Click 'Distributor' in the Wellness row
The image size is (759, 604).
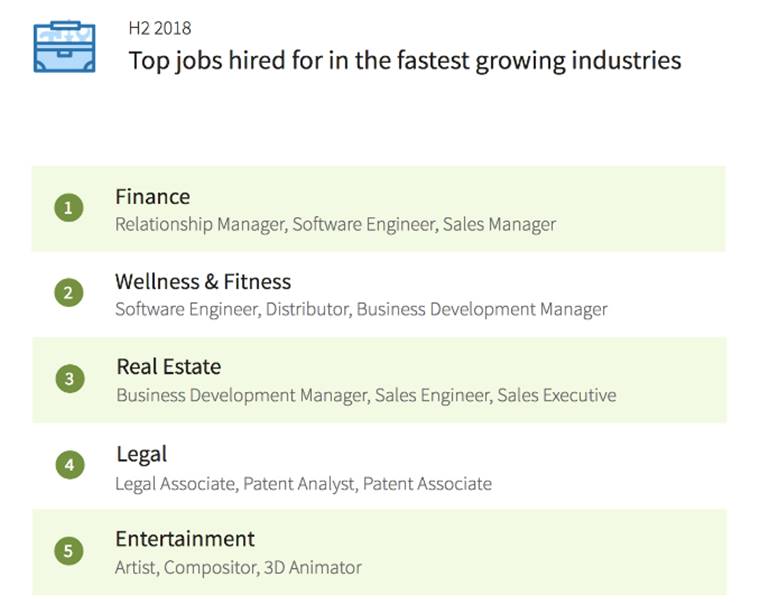coord(306,309)
